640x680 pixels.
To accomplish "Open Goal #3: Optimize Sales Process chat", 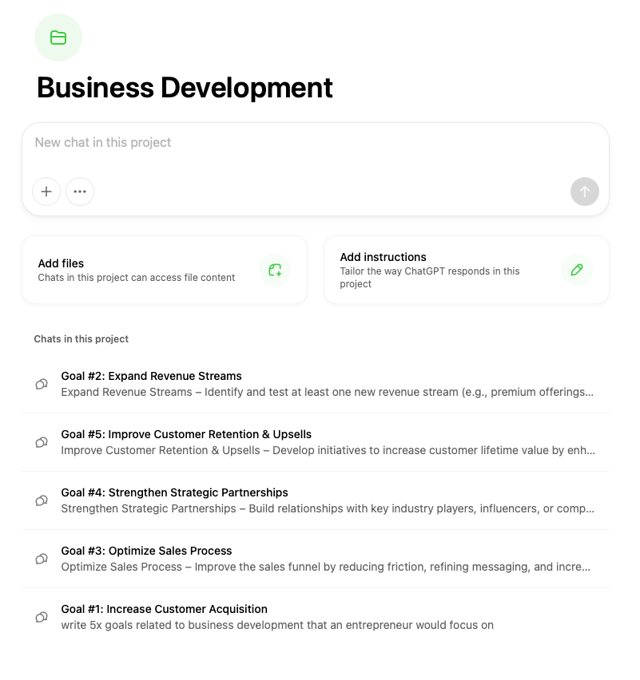I will (x=316, y=559).
